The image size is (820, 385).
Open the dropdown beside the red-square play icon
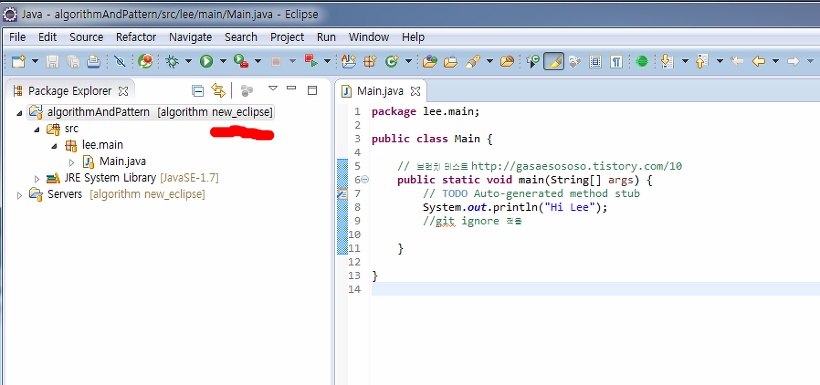[x=327, y=62]
